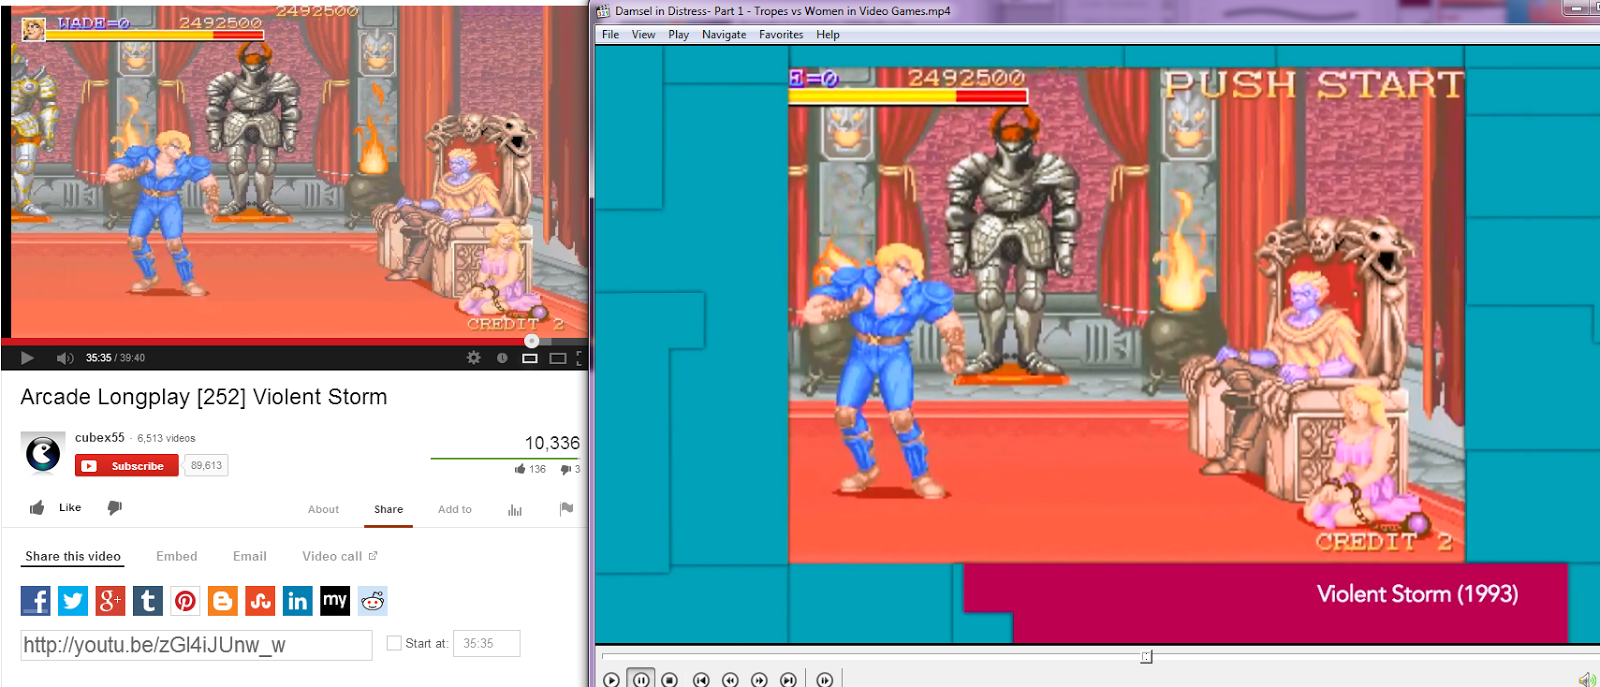
Task: Subscribe to cubex55 channel
Action: click(x=127, y=466)
